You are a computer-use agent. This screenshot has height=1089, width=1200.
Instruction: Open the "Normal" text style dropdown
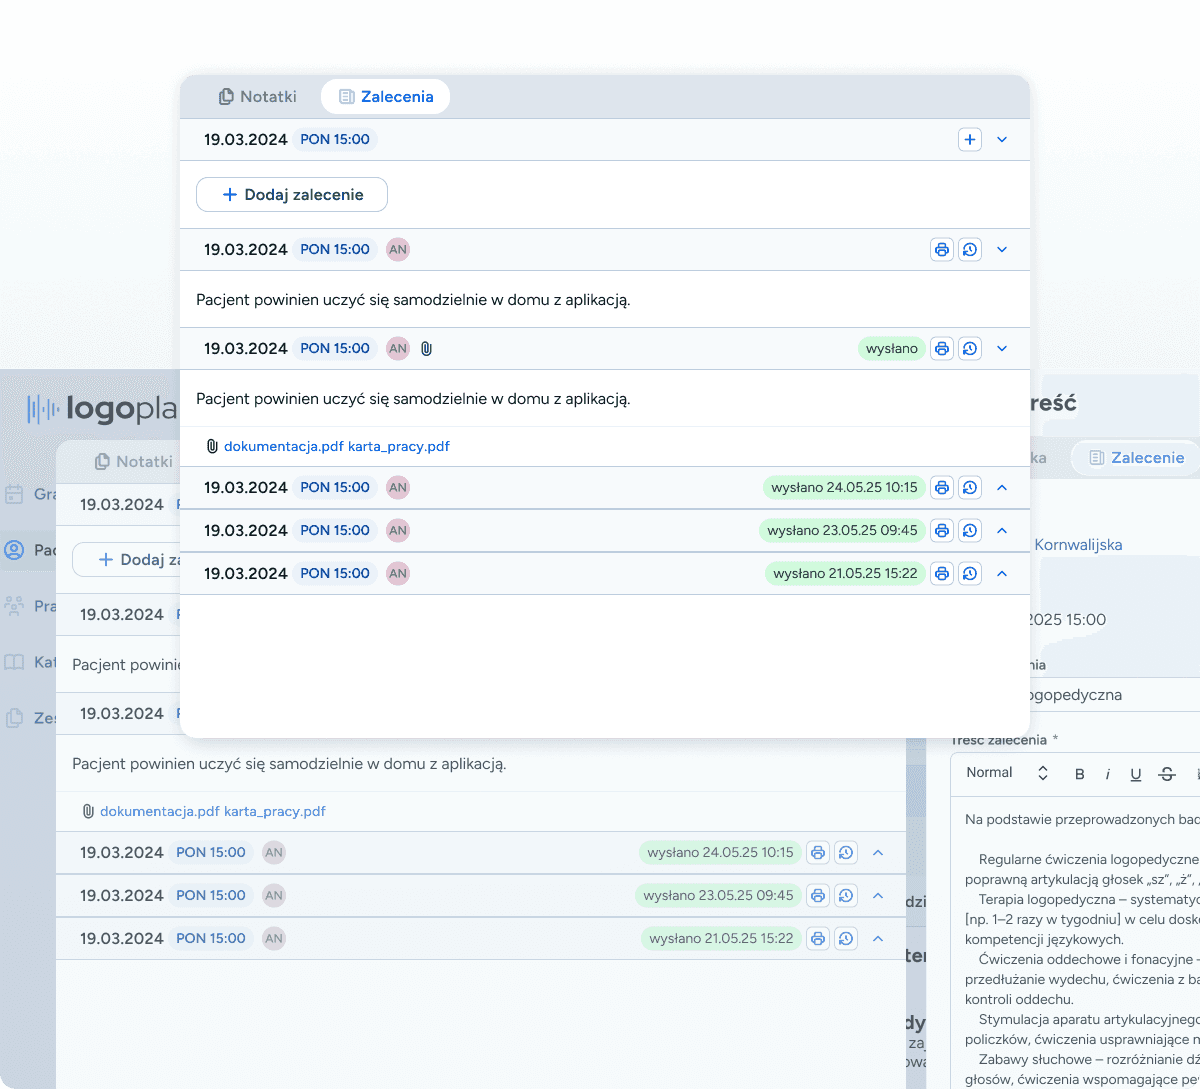(x=1006, y=773)
